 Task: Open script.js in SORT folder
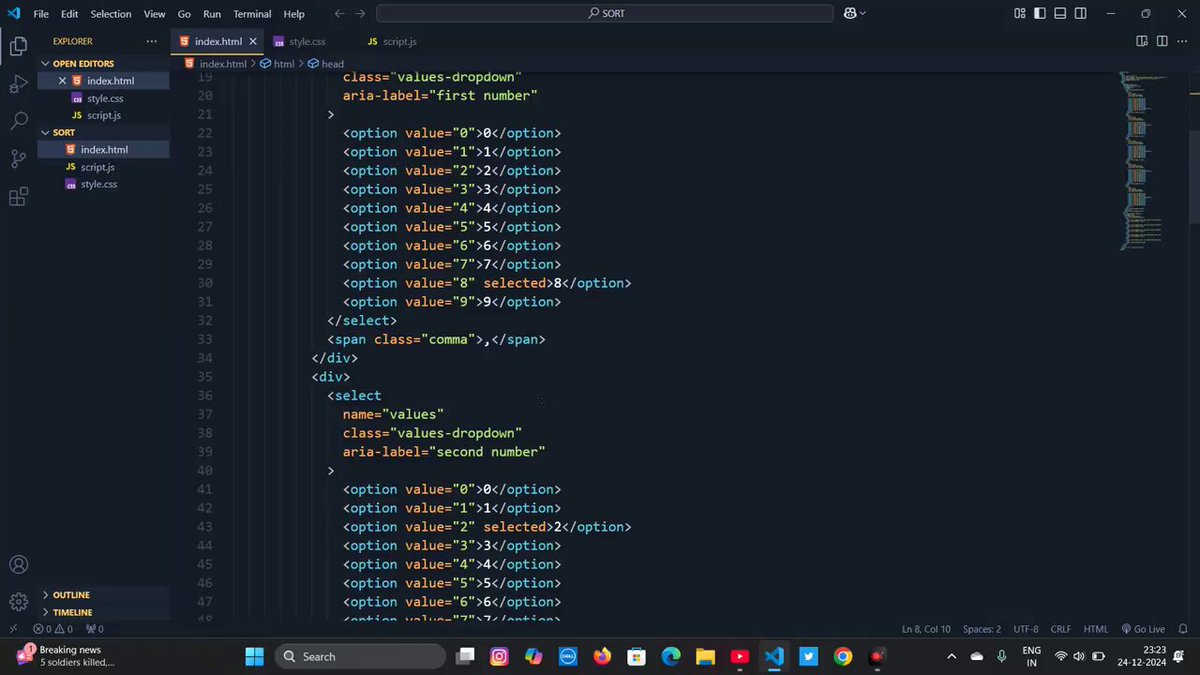pos(97,167)
